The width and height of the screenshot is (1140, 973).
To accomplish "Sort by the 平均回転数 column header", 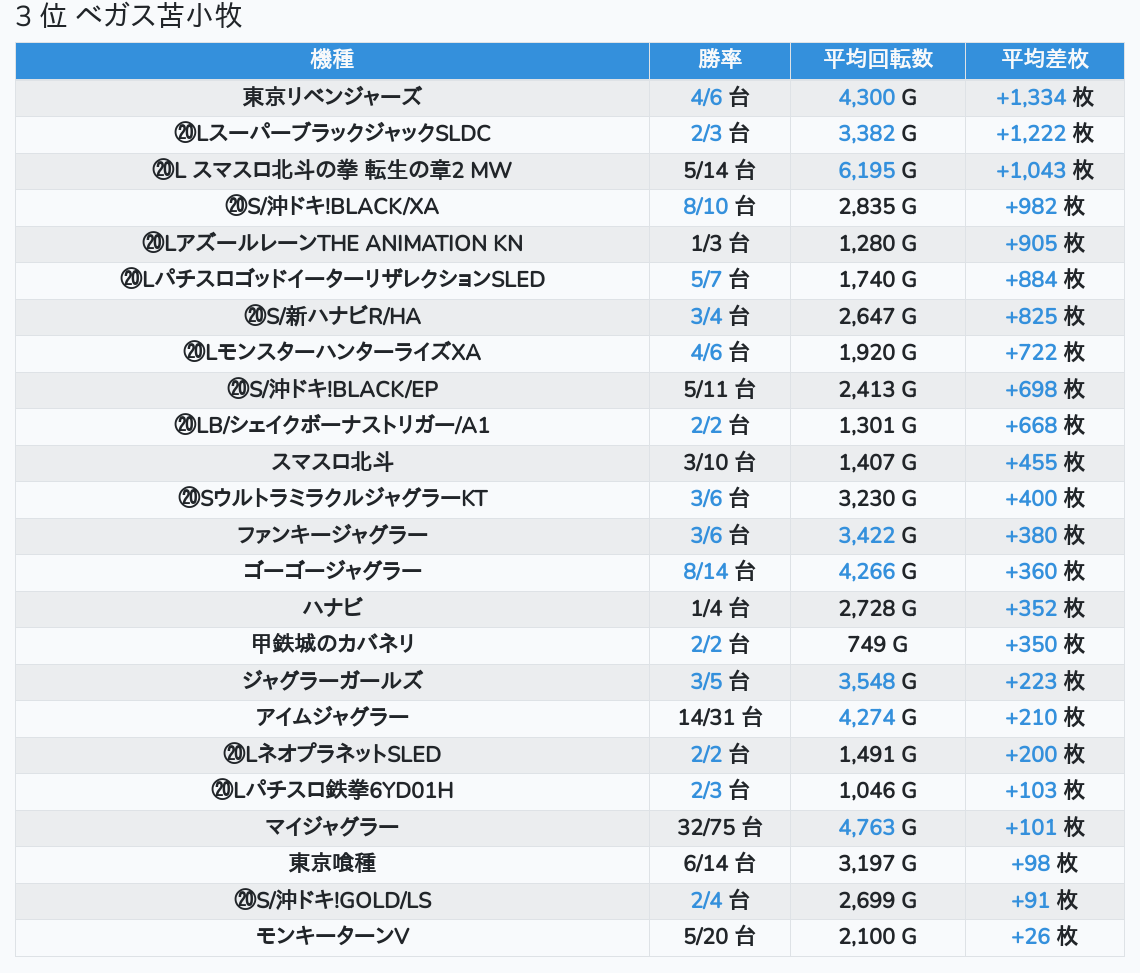I will point(877,60).
